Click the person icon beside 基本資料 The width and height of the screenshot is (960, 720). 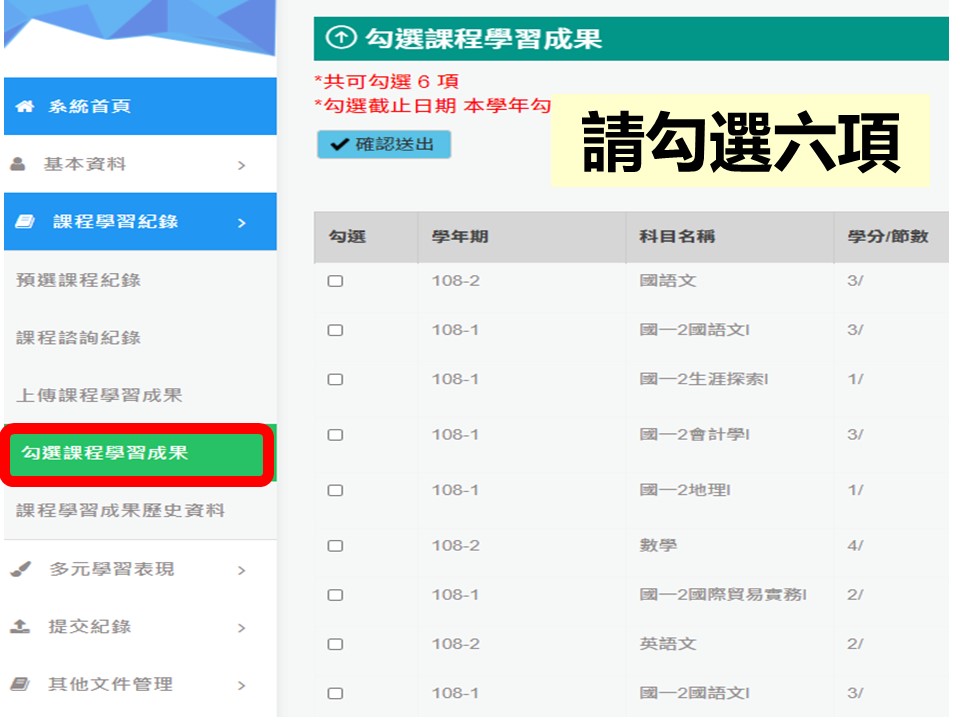[18, 164]
